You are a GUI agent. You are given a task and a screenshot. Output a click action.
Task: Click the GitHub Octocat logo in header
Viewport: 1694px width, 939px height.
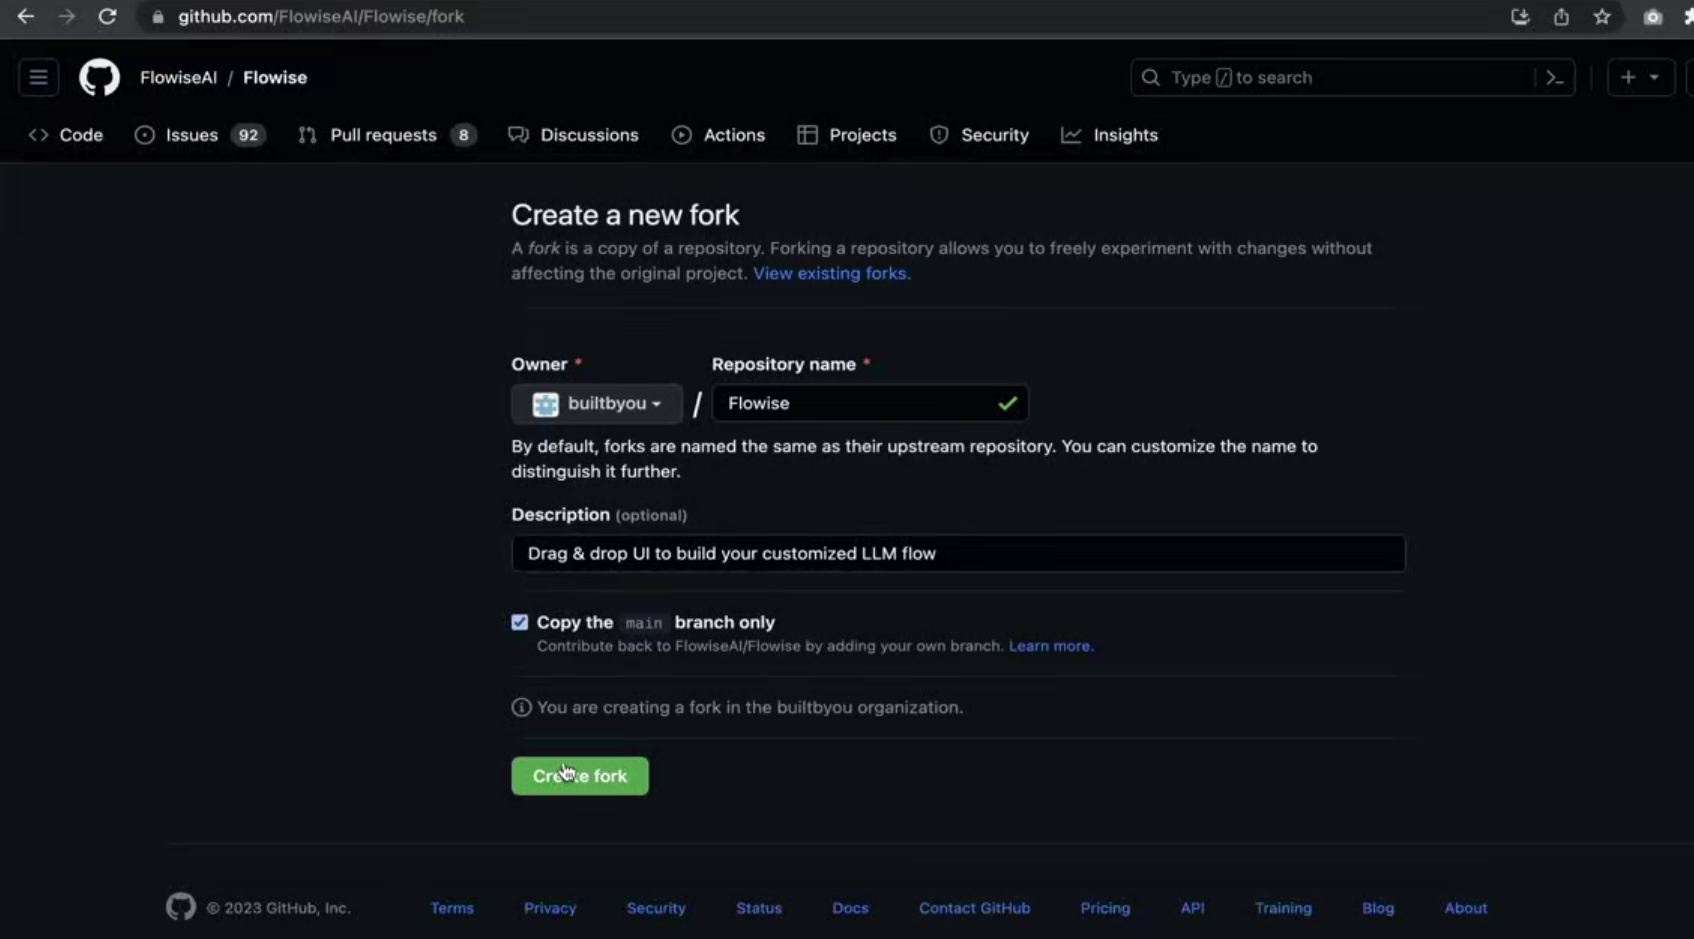pos(99,77)
